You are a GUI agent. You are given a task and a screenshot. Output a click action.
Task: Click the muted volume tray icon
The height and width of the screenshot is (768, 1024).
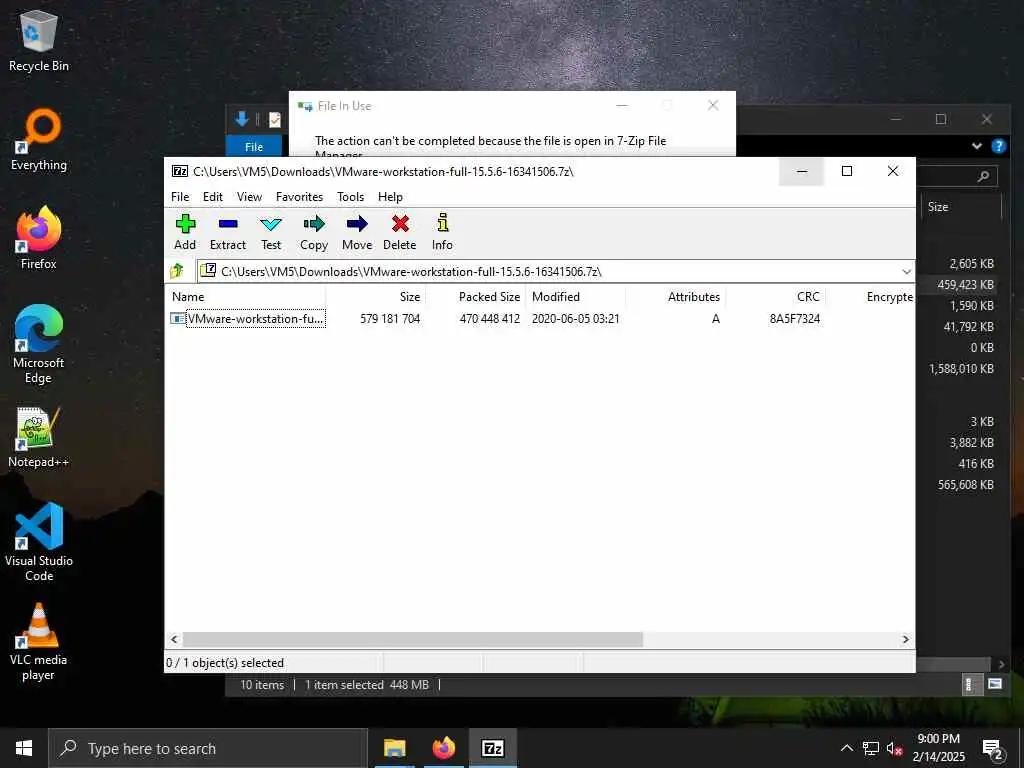(x=895, y=748)
